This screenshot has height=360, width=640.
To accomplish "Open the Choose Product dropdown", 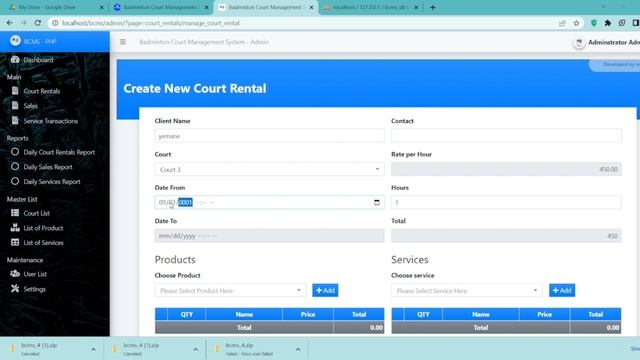I will tap(230, 291).
